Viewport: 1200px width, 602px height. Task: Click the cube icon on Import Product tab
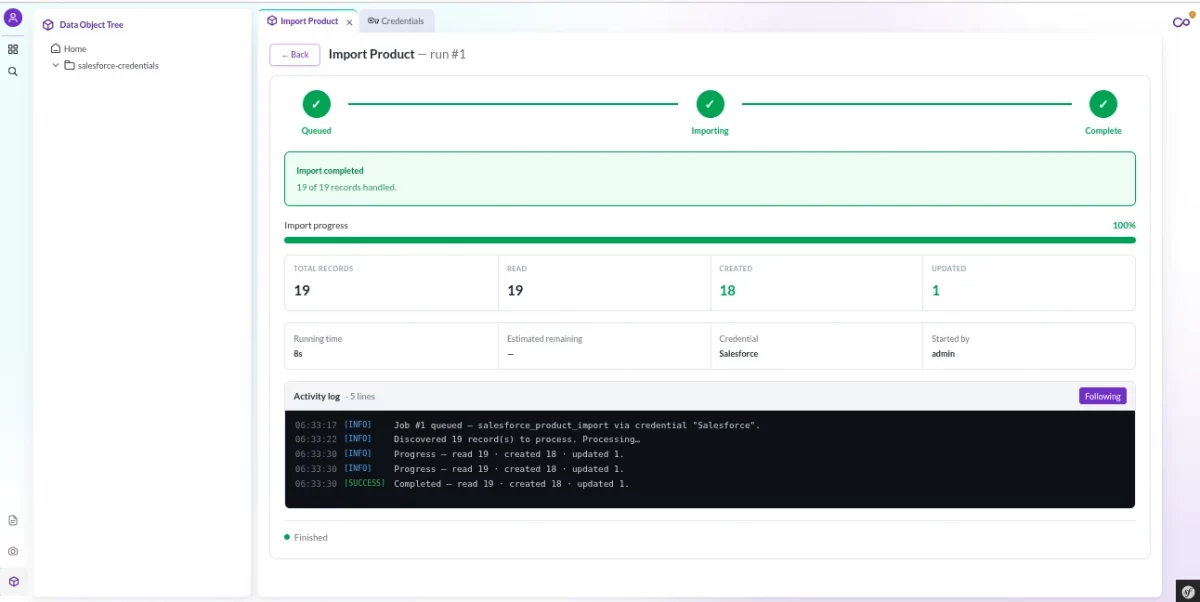pos(272,21)
